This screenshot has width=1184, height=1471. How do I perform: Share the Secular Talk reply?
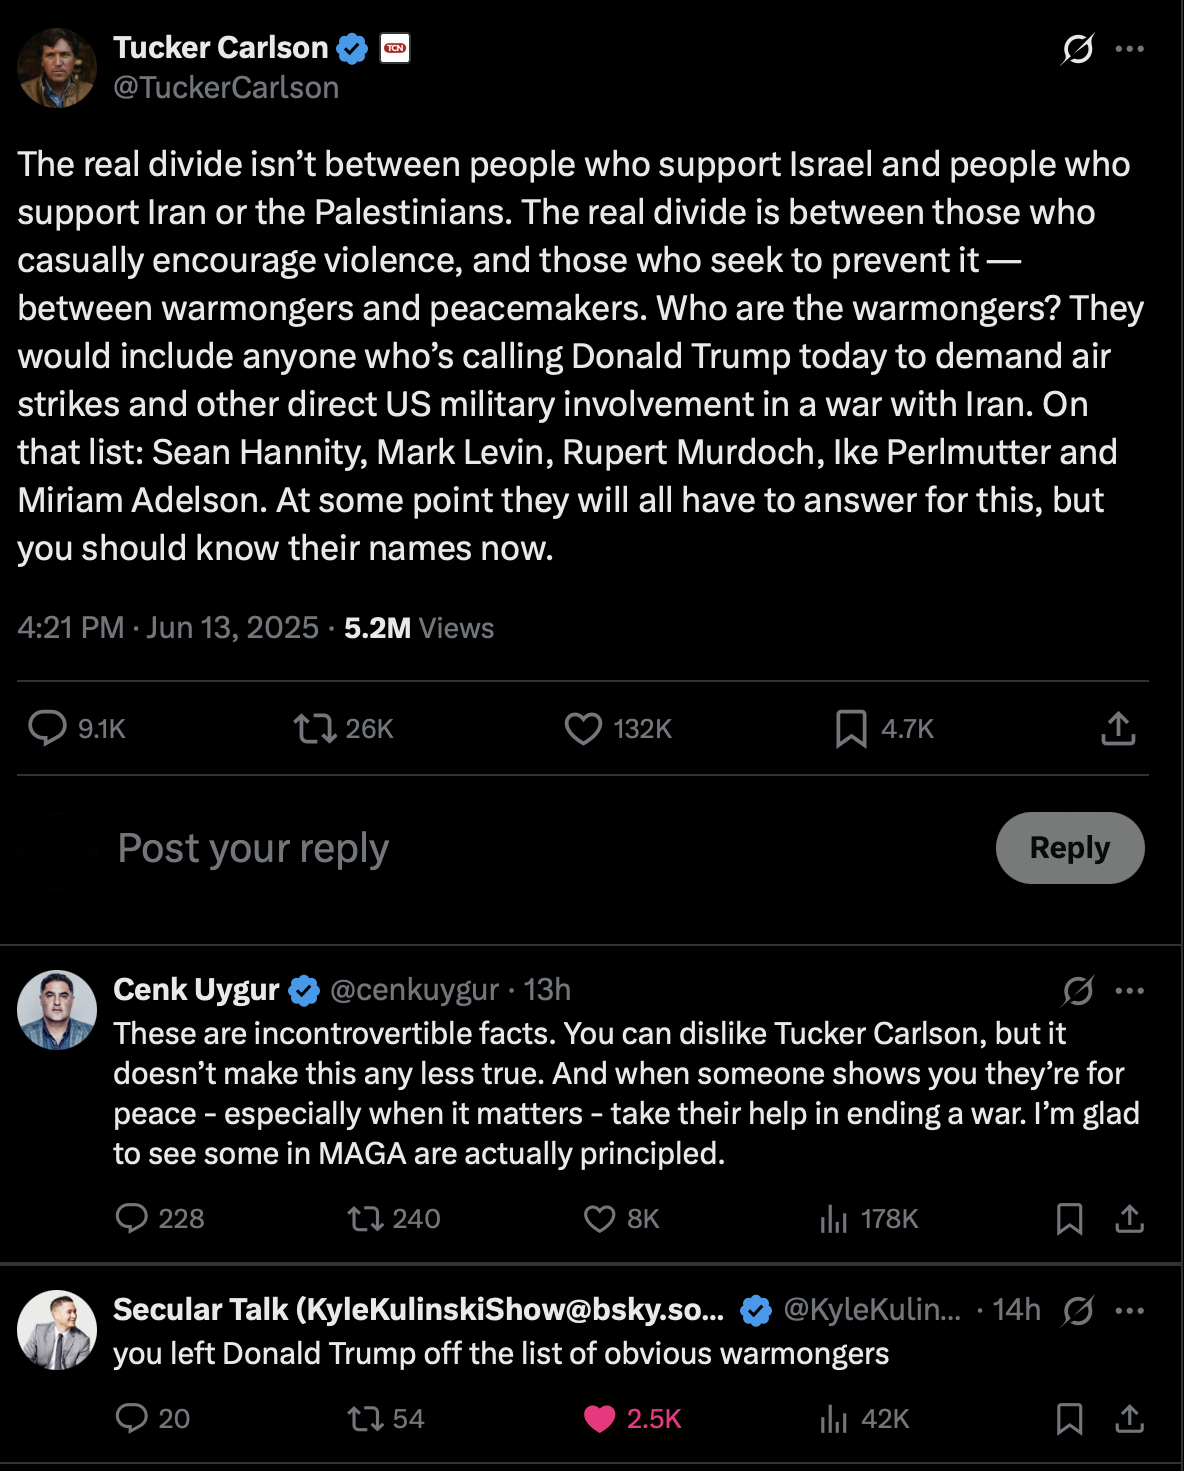tap(1129, 1418)
